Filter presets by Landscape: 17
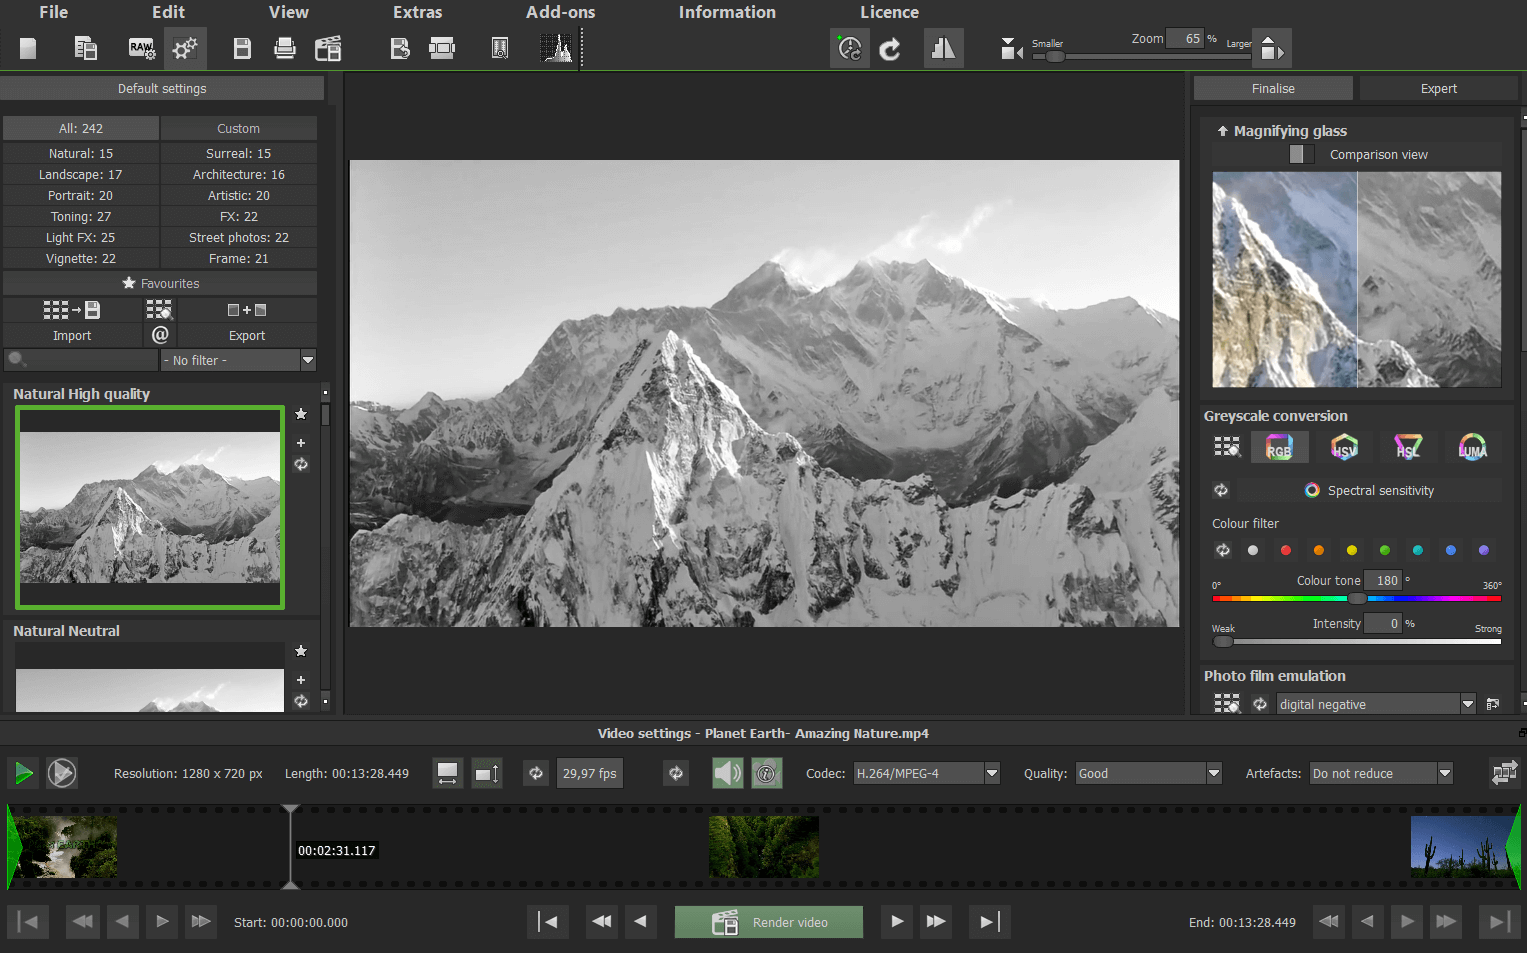The height and width of the screenshot is (953, 1527). (81, 174)
